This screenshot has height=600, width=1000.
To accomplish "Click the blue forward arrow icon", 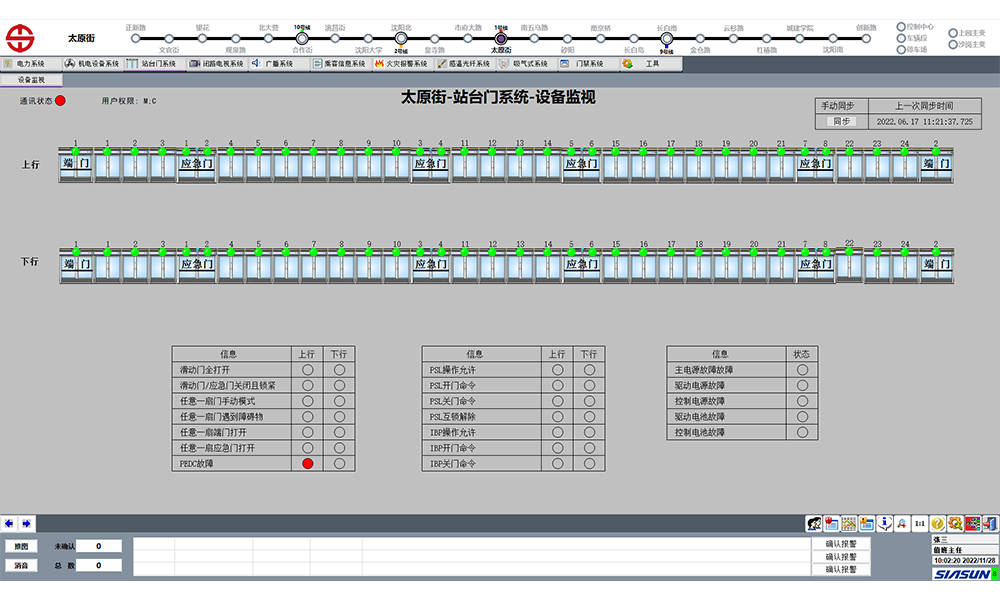I will tap(26, 523).
